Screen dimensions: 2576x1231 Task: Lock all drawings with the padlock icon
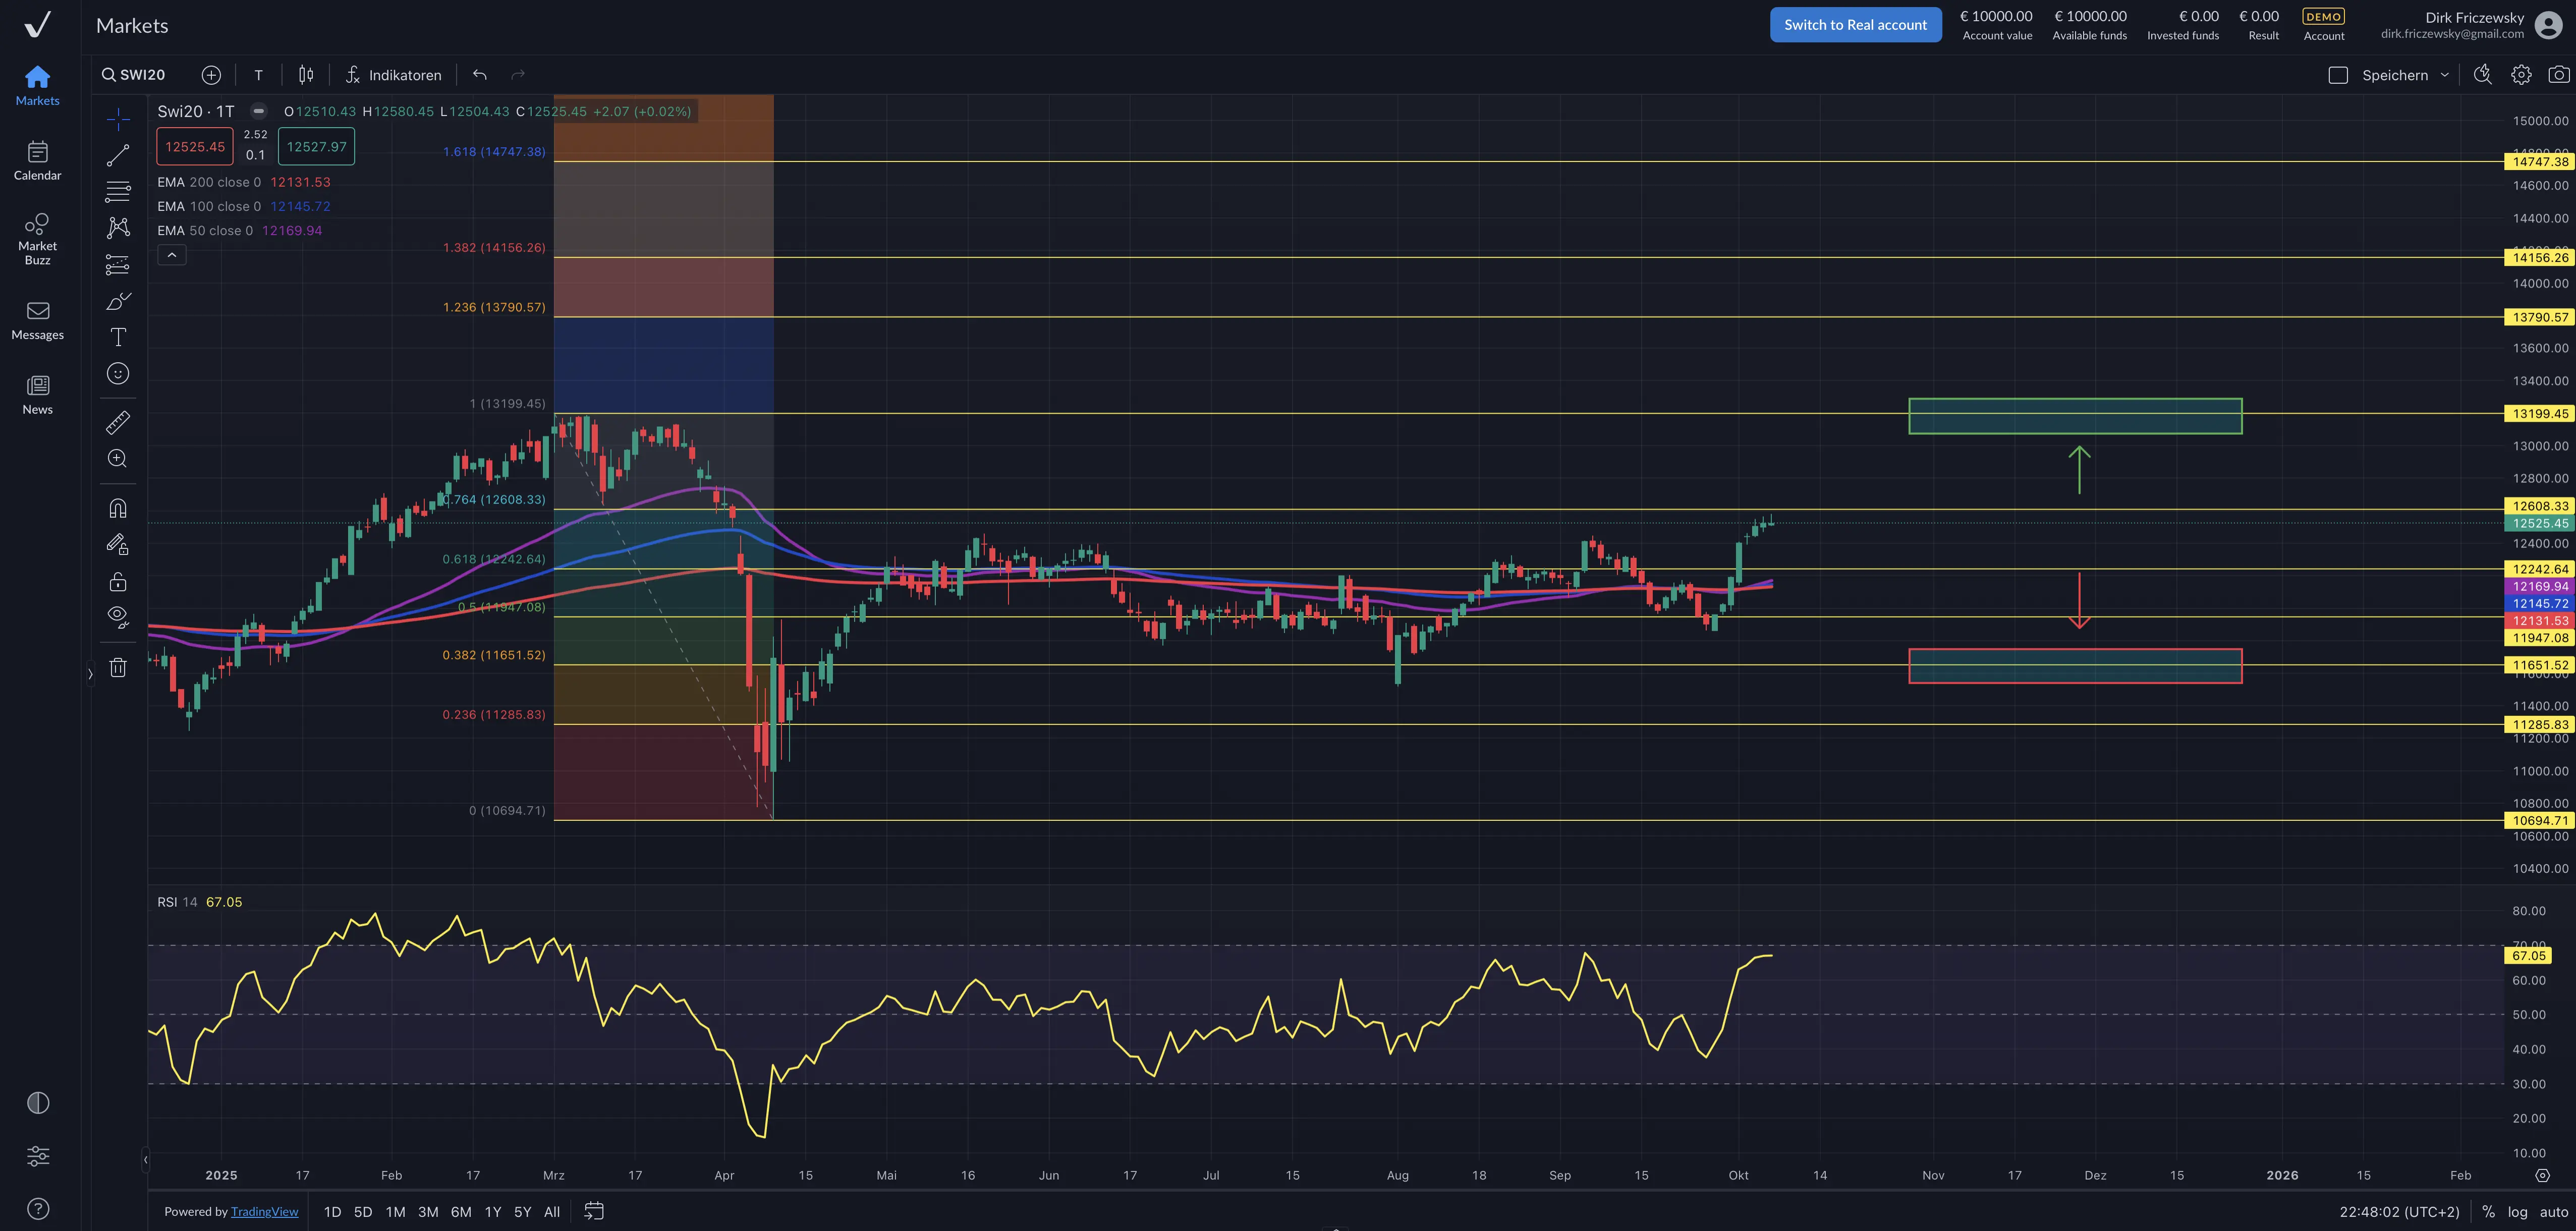click(117, 581)
